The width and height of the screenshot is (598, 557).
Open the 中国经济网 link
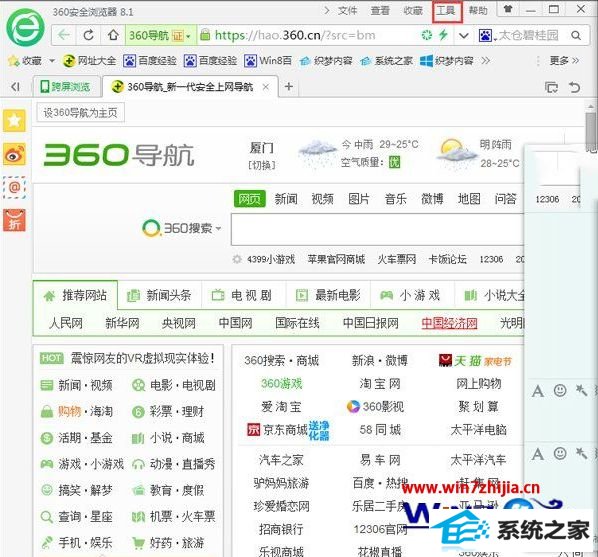(x=449, y=323)
